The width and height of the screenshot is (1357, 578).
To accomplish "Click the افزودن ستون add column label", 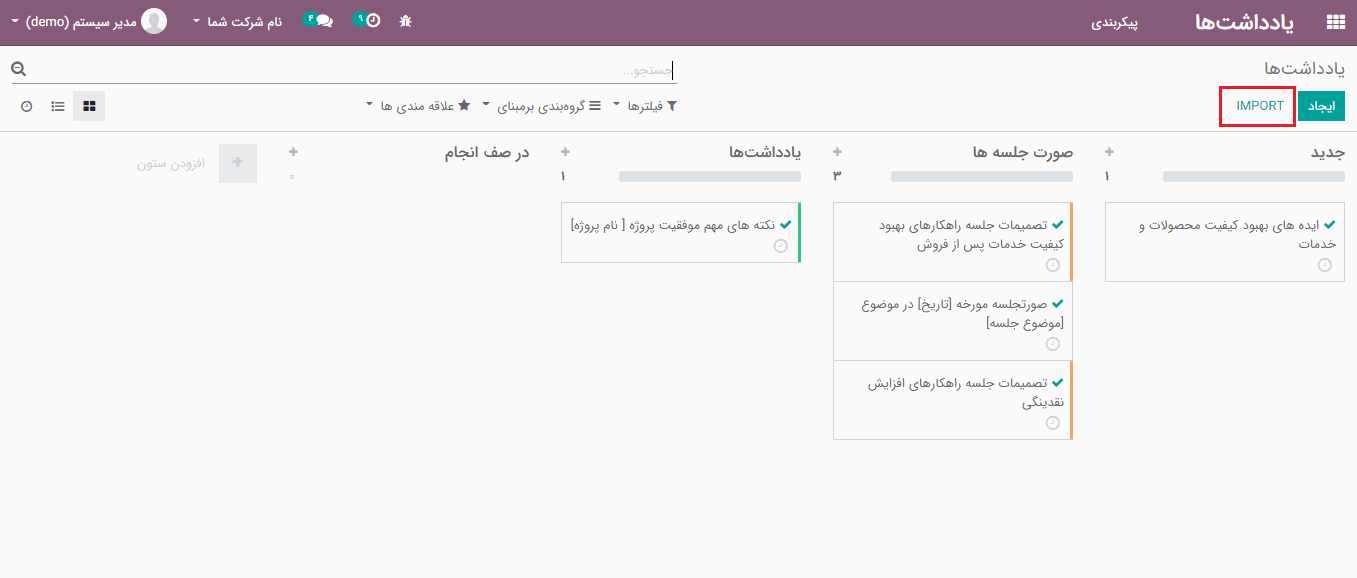I will click(x=171, y=163).
